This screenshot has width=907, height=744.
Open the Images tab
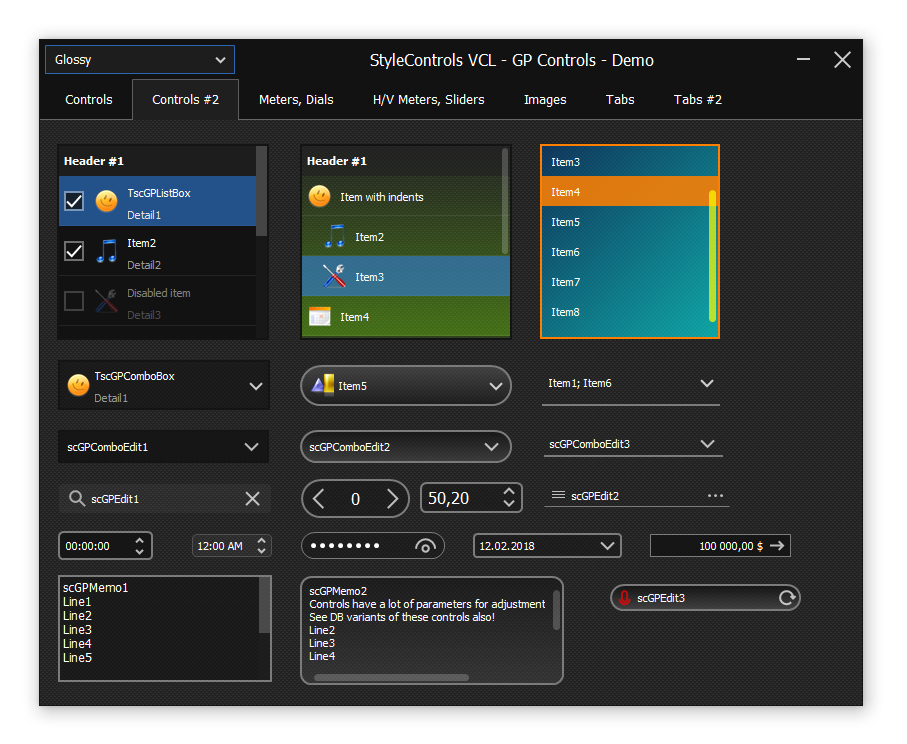pyautogui.click(x=545, y=100)
